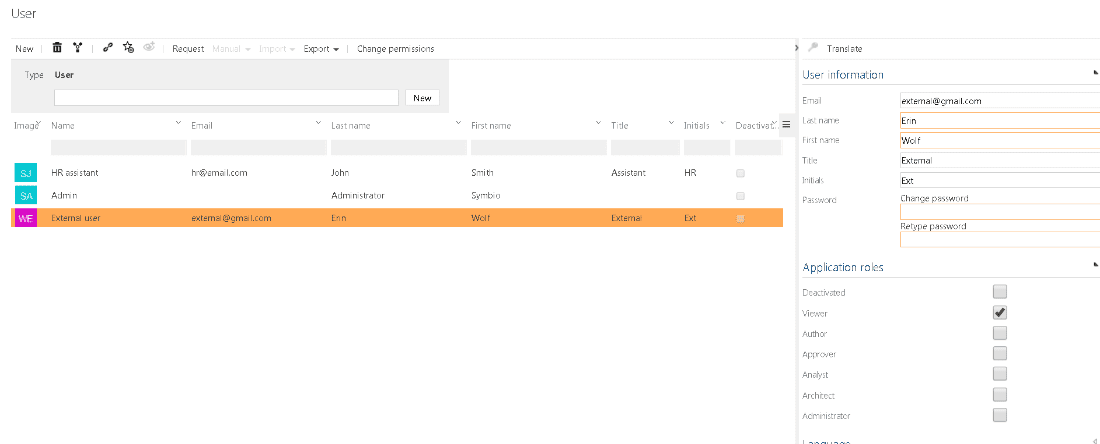The image size is (1100, 444).
Task: Click the SA avatar of Admin
Action: coord(25,196)
